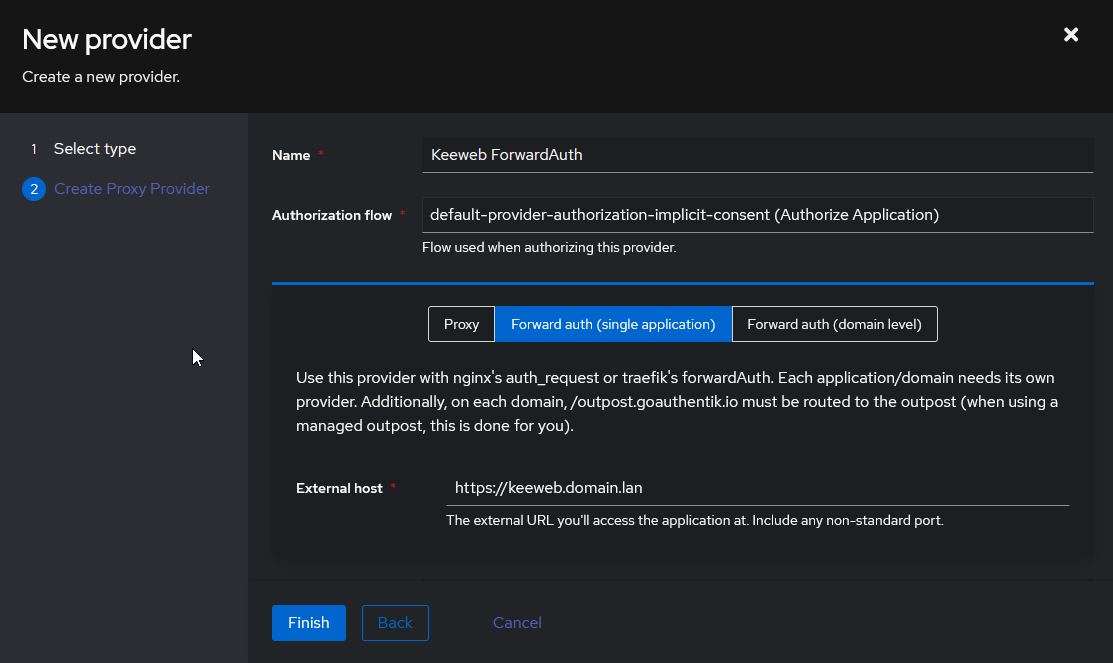Click into the External host URL field

coord(757,488)
